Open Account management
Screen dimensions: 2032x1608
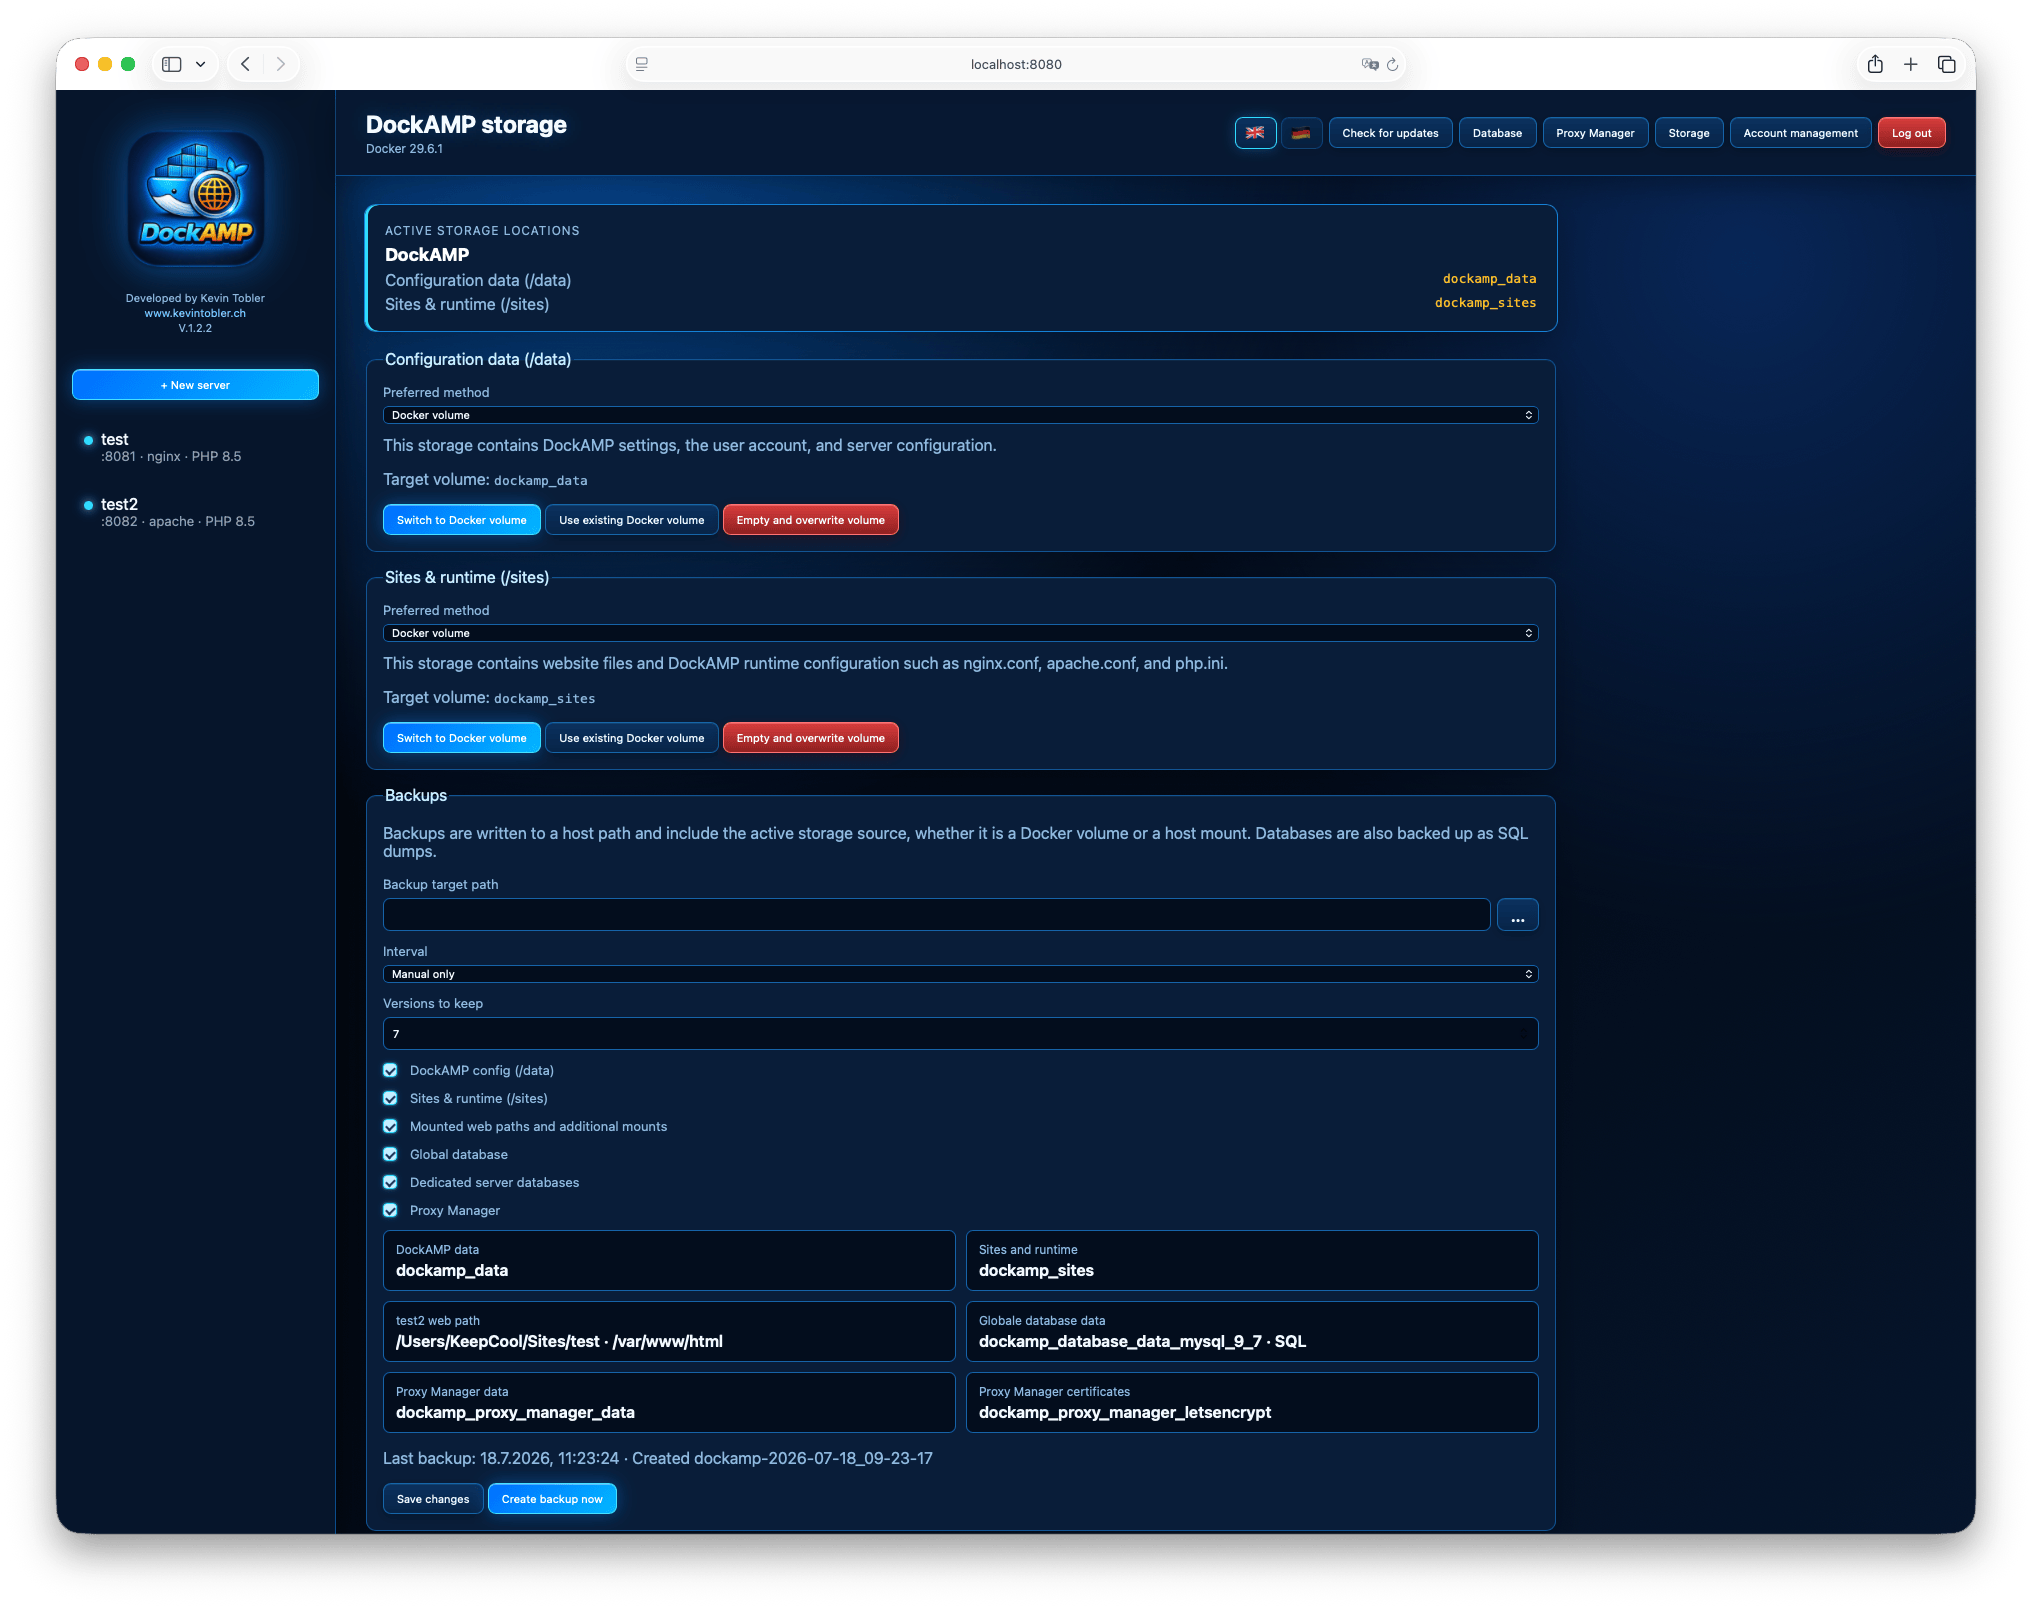(x=1800, y=133)
